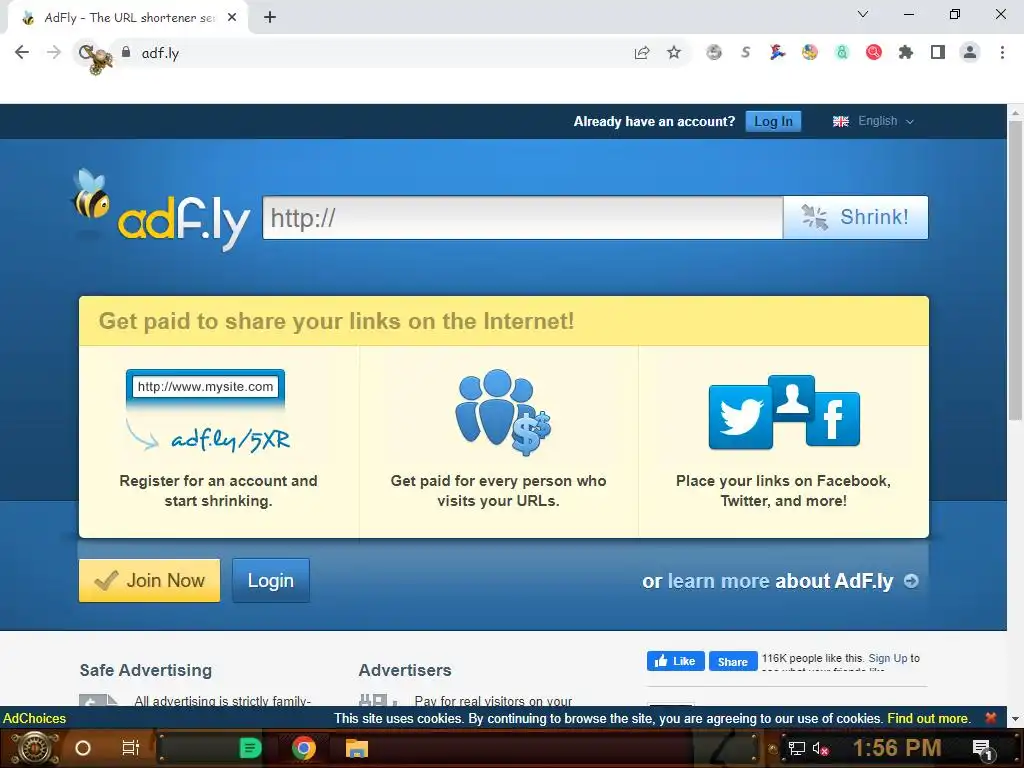Click the Twitter bird icon
The height and width of the screenshot is (768, 1024).
741,417
